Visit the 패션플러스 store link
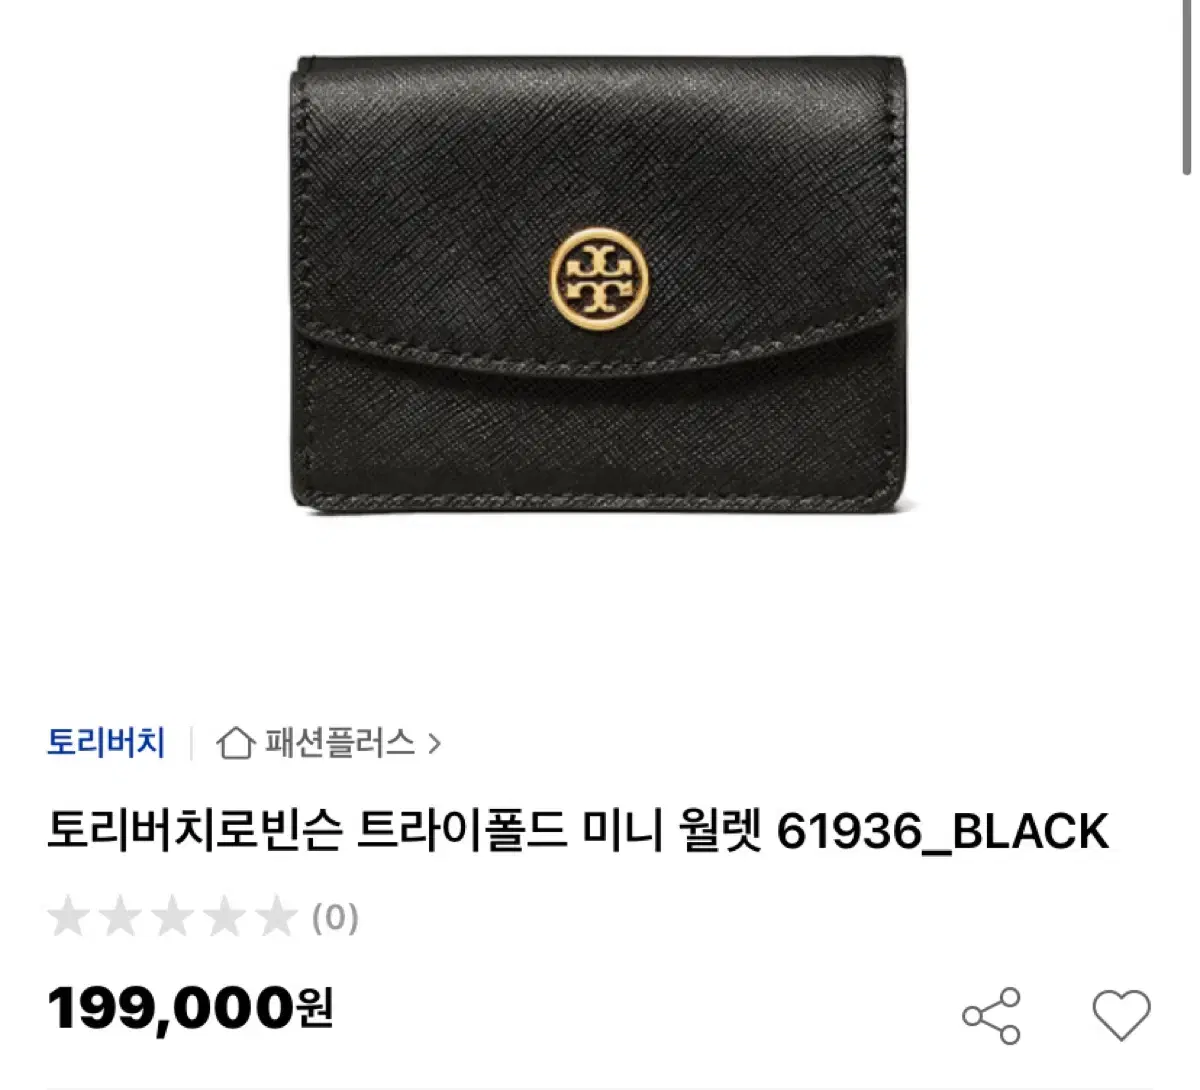 [x=339, y=742]
